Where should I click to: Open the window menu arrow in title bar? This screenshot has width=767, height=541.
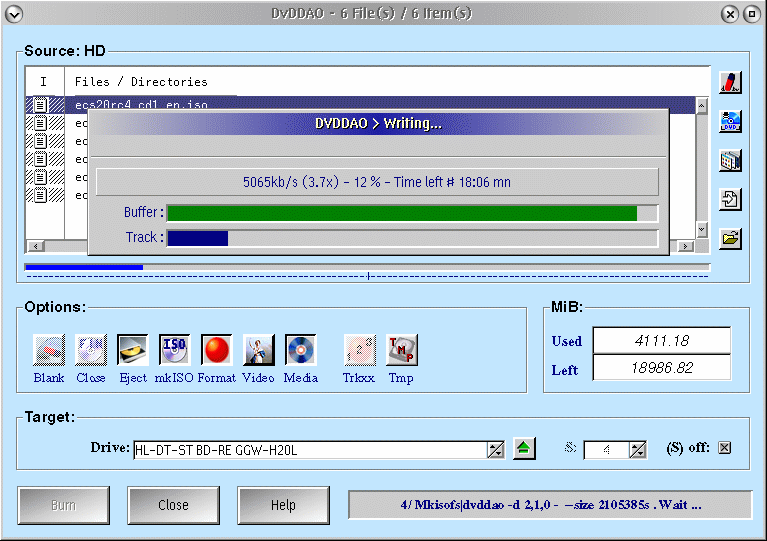(x=14, y=14)
